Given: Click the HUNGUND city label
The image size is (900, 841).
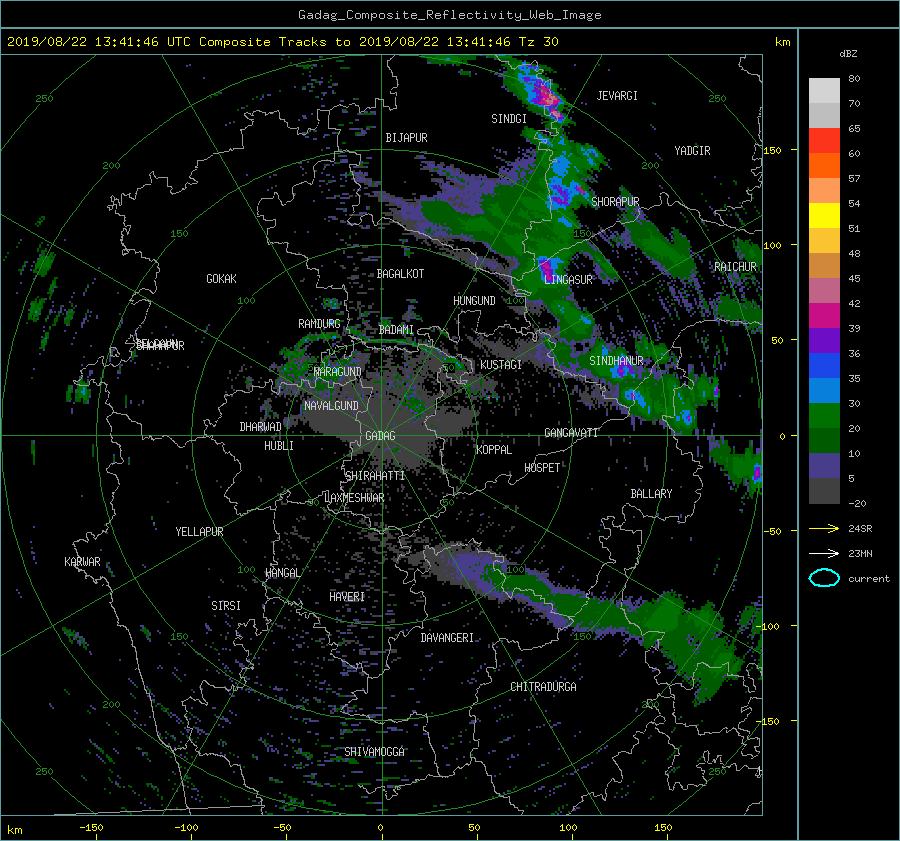Looking at the screenshot, I should click(474, 301).
